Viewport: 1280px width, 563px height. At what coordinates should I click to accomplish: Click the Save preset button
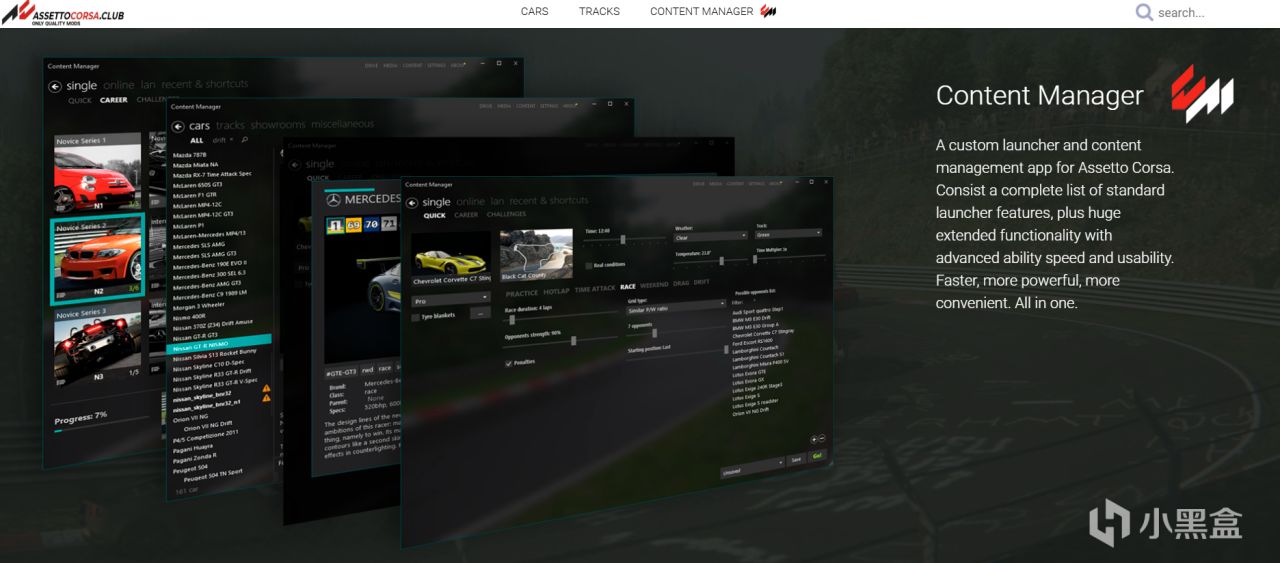[x=796, y=460]
